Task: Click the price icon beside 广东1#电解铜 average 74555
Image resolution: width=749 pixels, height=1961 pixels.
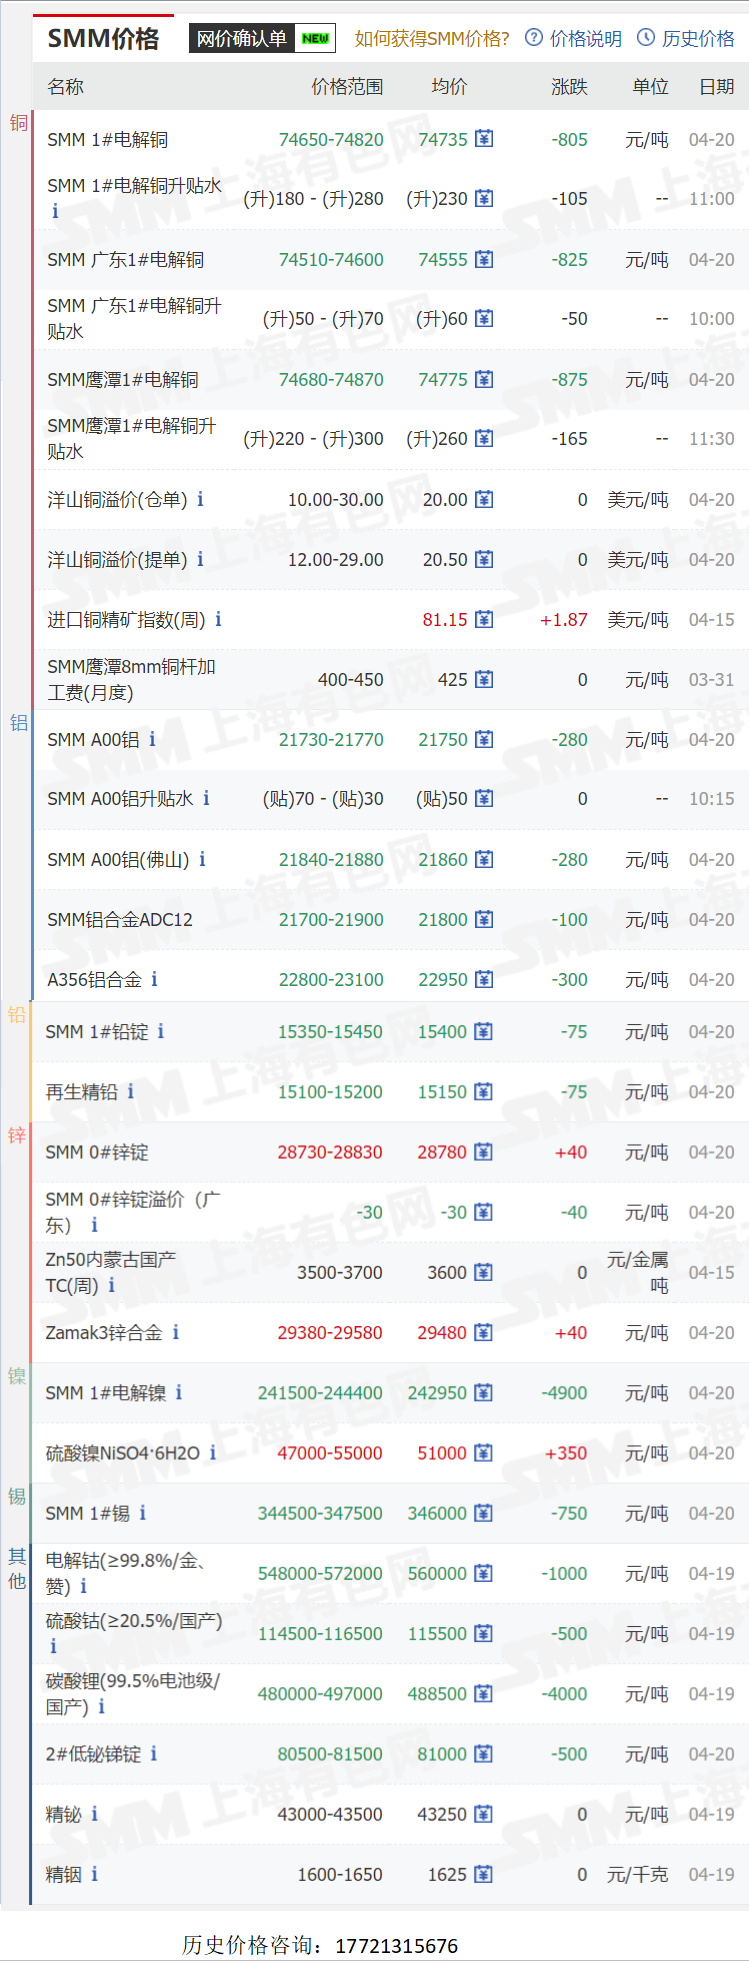Action: (484, 259)
